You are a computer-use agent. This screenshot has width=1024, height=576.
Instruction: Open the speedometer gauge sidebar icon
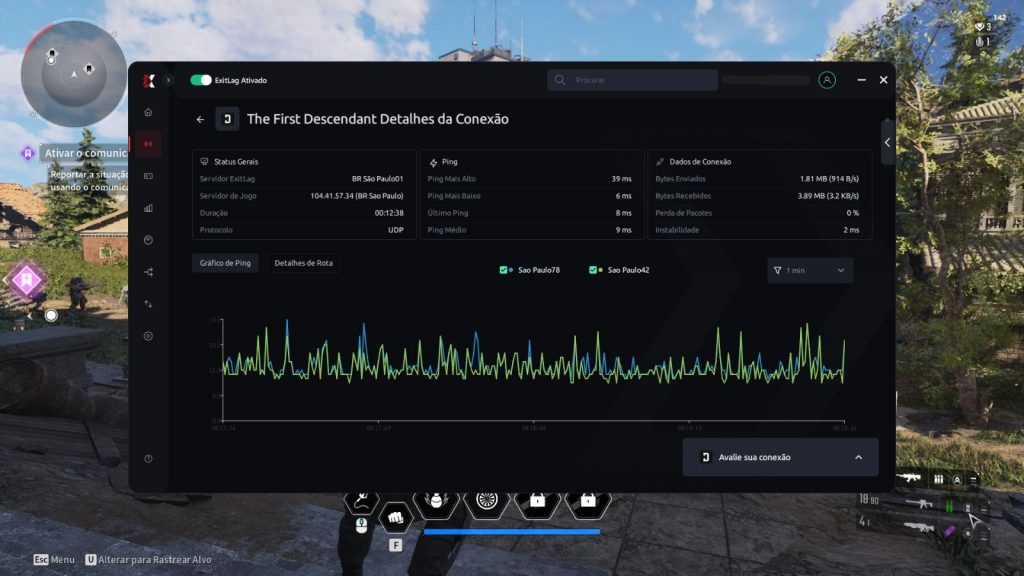coord(148,240)
